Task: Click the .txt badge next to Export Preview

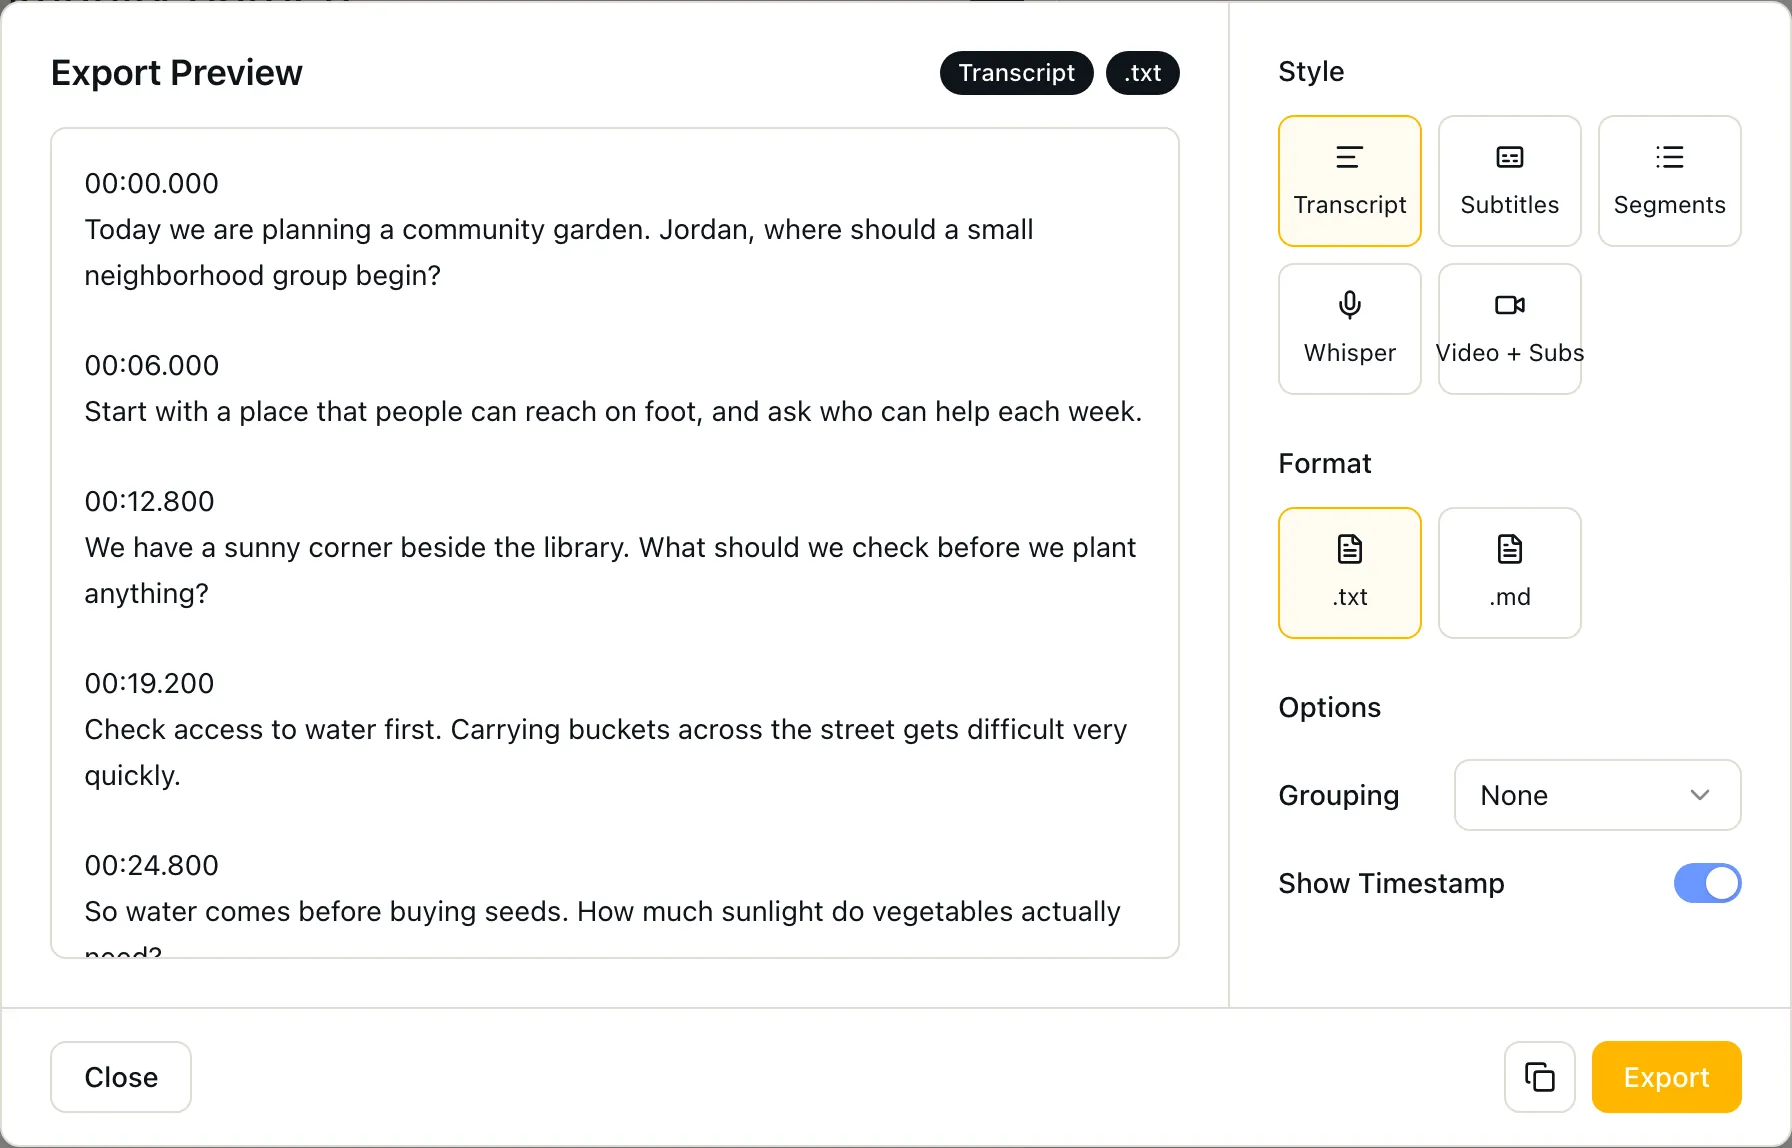Action: 1142,73
